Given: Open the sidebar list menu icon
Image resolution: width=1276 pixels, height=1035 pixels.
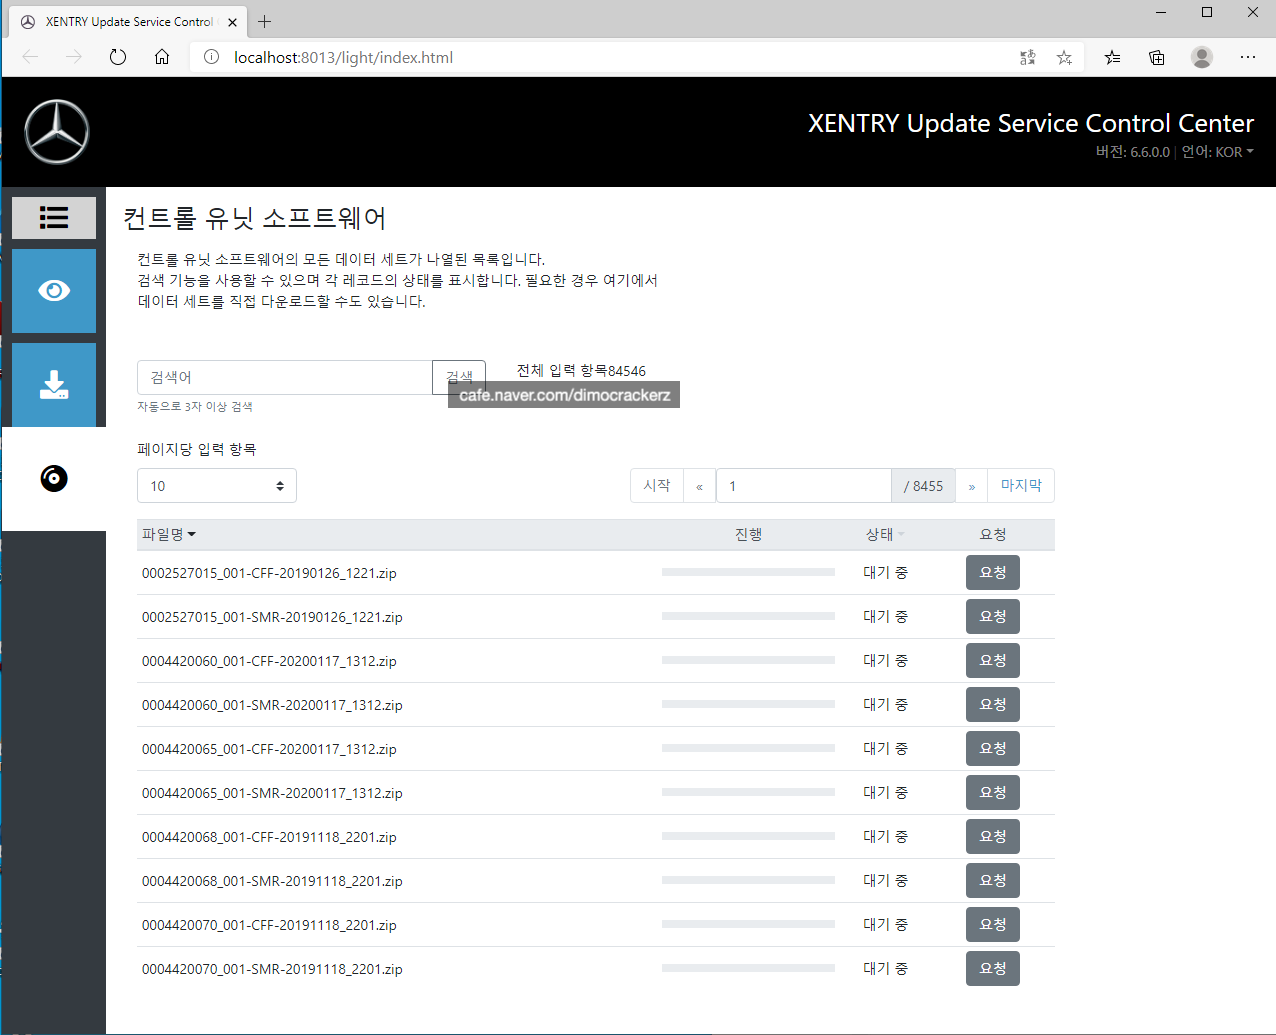Looking at the screenshot, I should 54,217.
